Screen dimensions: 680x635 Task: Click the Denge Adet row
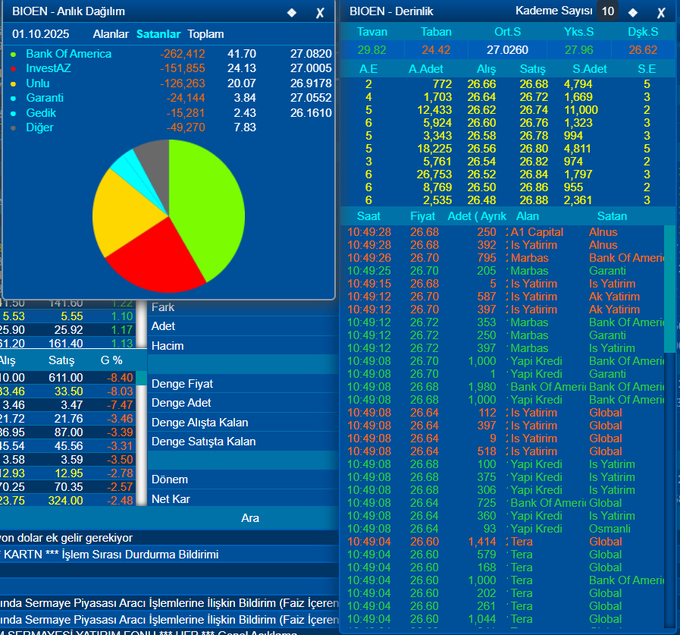click(243, 403)
